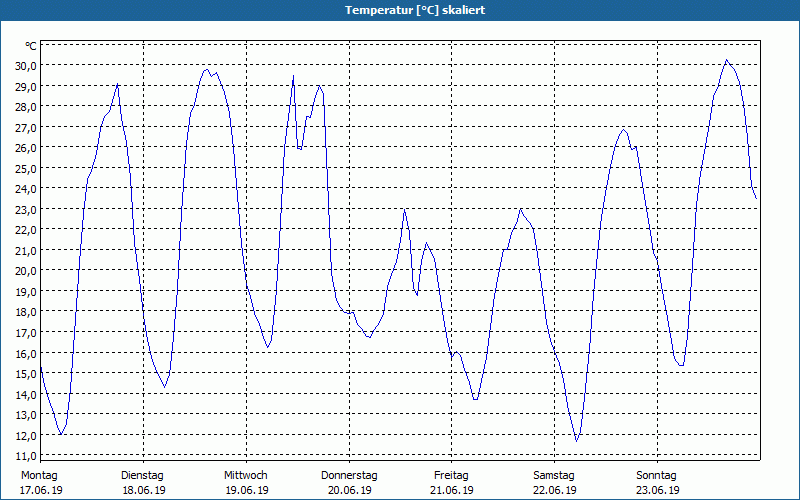Viewport: 800px width, 500px height.
Task: Click the 23.06.19 date label
Action: 658,490
